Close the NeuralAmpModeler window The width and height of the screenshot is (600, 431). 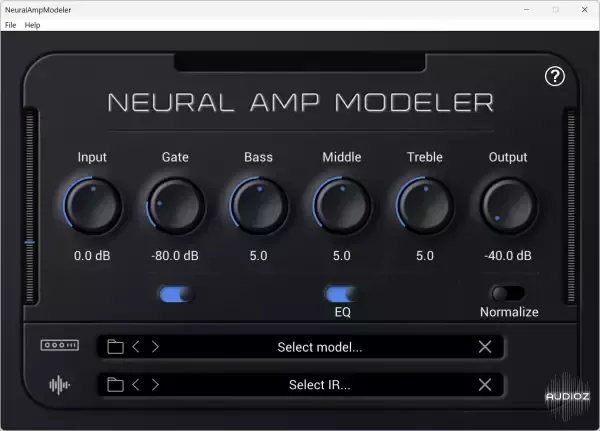point(584,10)
